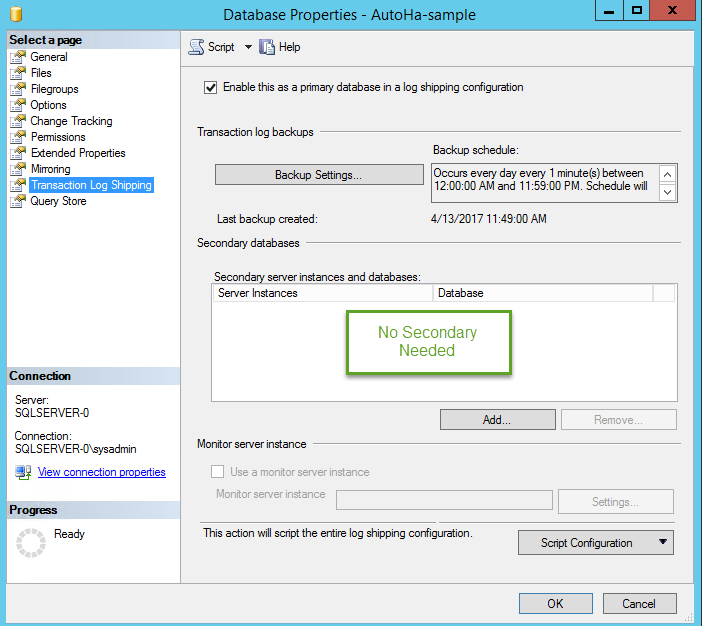Open Backup Settings dialog
Image resolution: width=702 pixels, height=626 pixels.
click(x=319, y=175)
